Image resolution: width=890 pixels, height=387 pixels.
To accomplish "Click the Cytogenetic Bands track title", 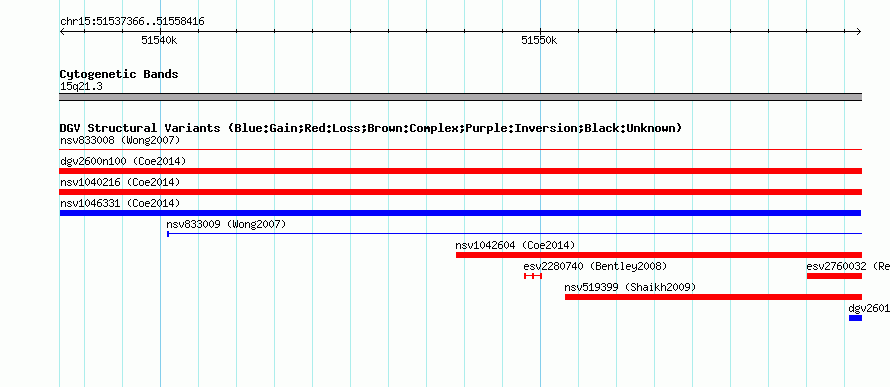I will [x=119, y=74].
